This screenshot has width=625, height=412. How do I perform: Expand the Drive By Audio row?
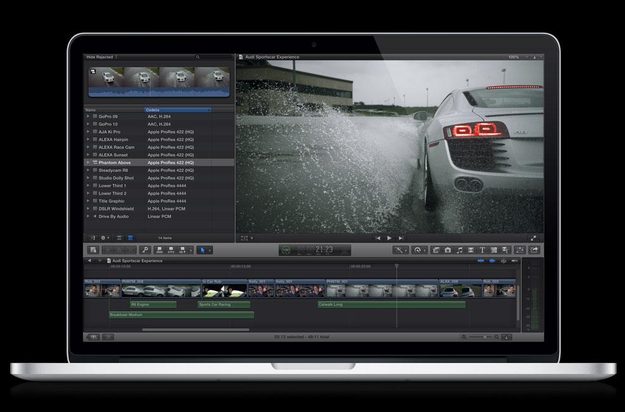click(88, 216)
